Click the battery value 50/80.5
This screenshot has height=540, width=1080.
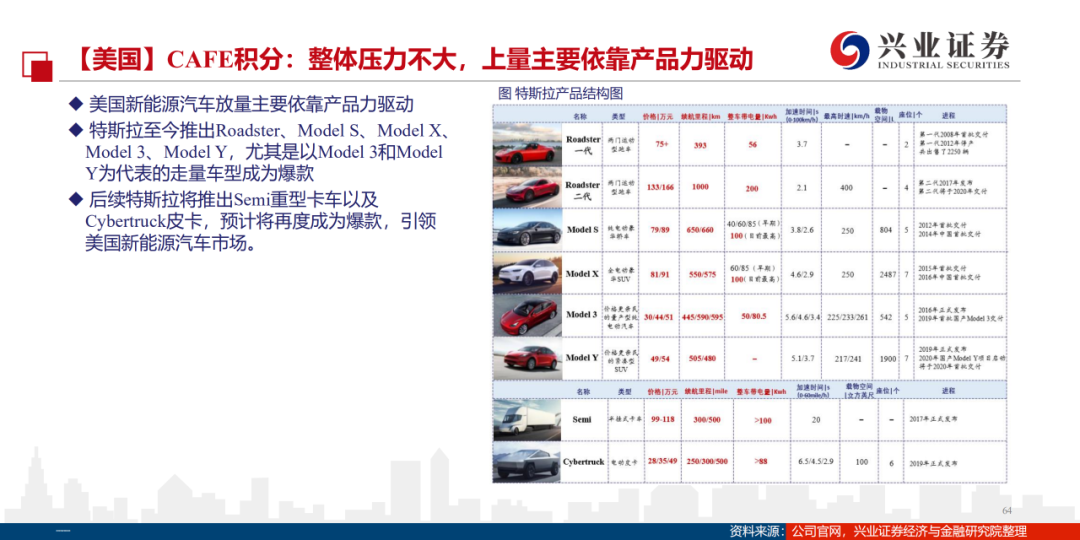click(752, 318)
